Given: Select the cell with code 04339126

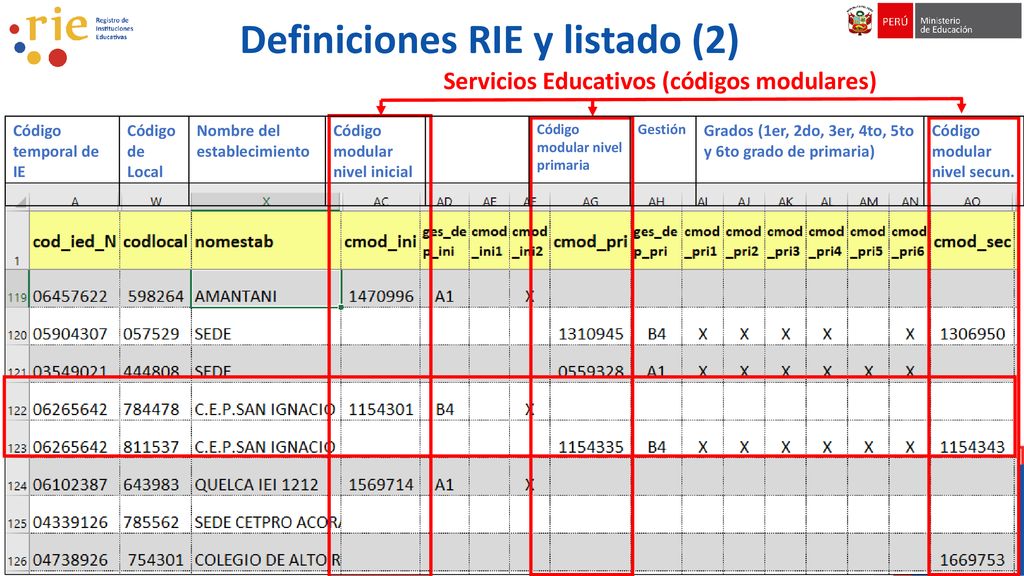Looking at the screenshot, I should (74, 515).
